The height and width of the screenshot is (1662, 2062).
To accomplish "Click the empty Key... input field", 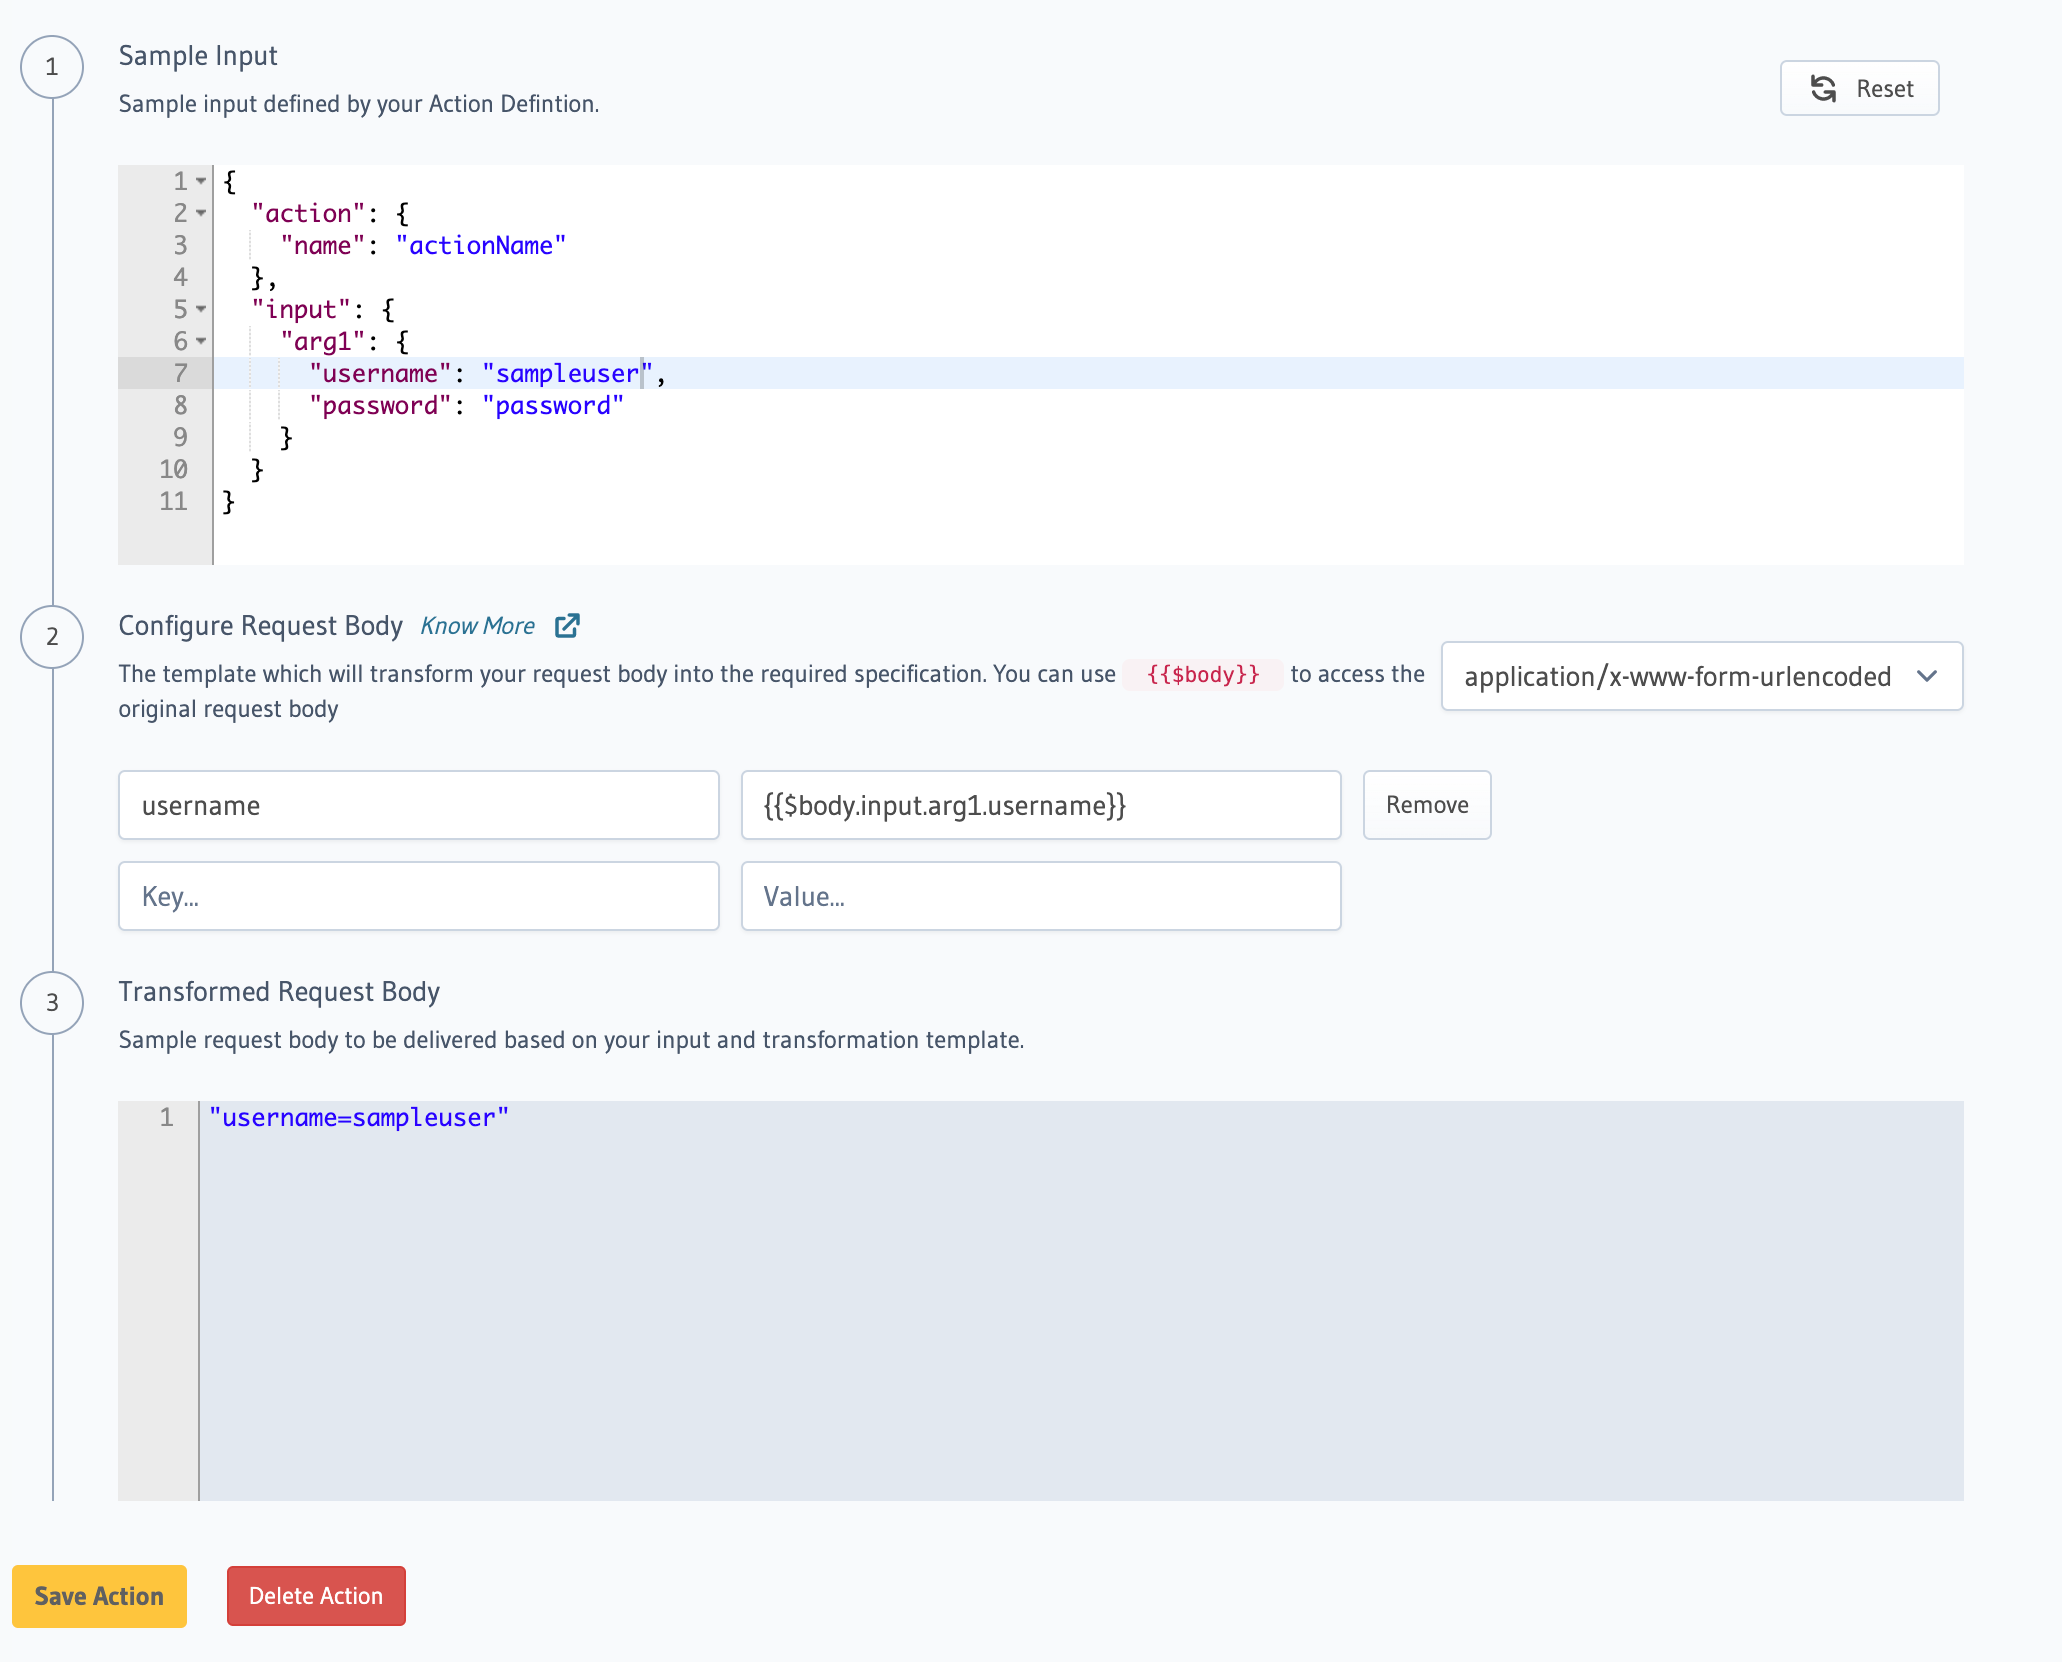I will click(x=418, y=896).
